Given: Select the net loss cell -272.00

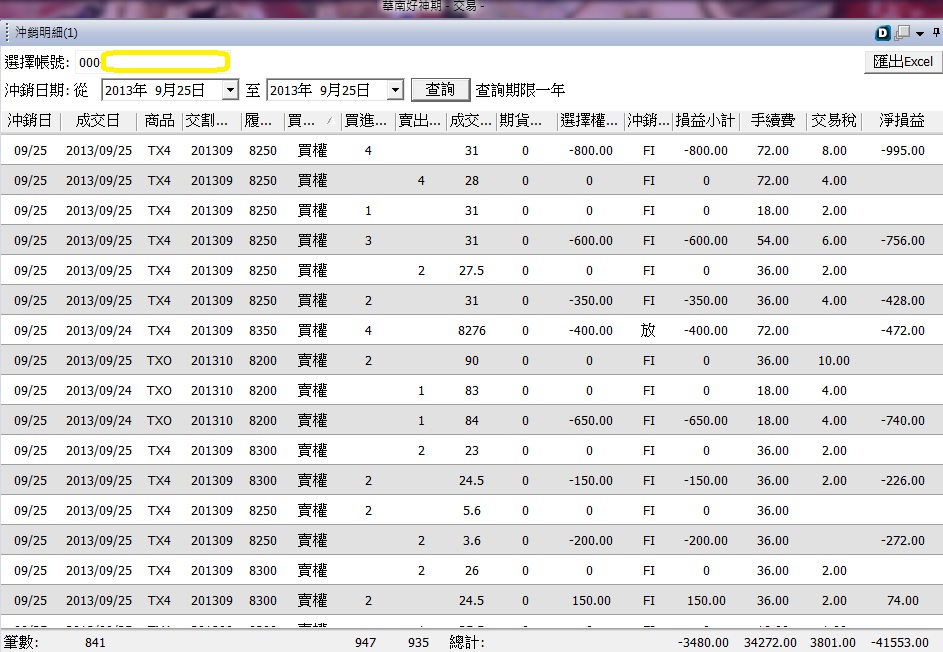Looking at the screenshot, I should tap(903, 540).
